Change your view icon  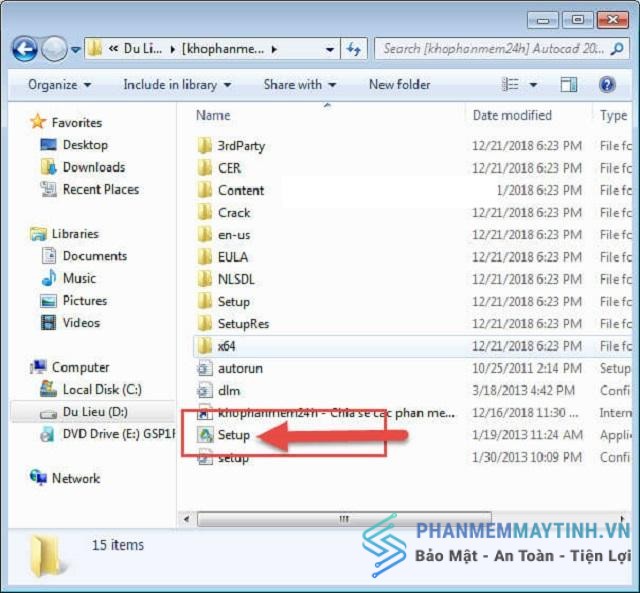(x=510, y=84)
